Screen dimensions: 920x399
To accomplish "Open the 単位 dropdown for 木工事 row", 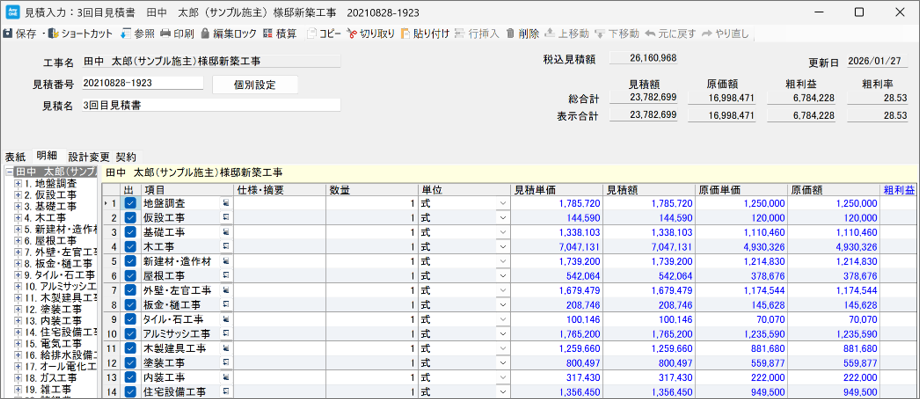I will [x=502, y=247].
